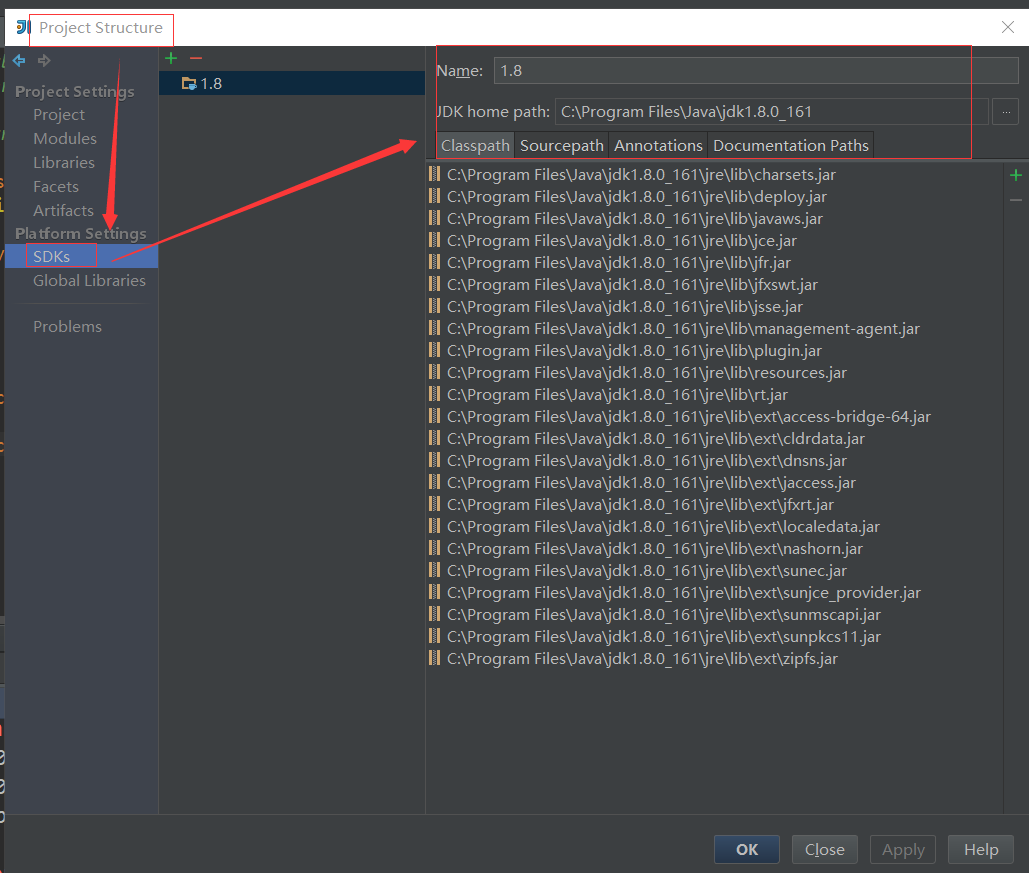The height and width of the screenshot is (873, 1029).
Task: Close the Project Structure dialog window
Action: click(x=1008, y=27)
